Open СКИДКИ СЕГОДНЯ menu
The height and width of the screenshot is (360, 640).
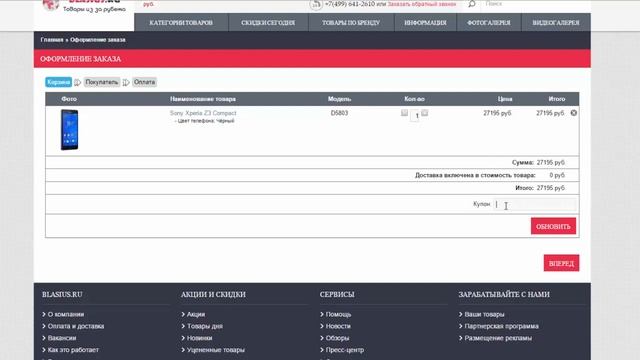pyautogui.click(x=268, y=22)
